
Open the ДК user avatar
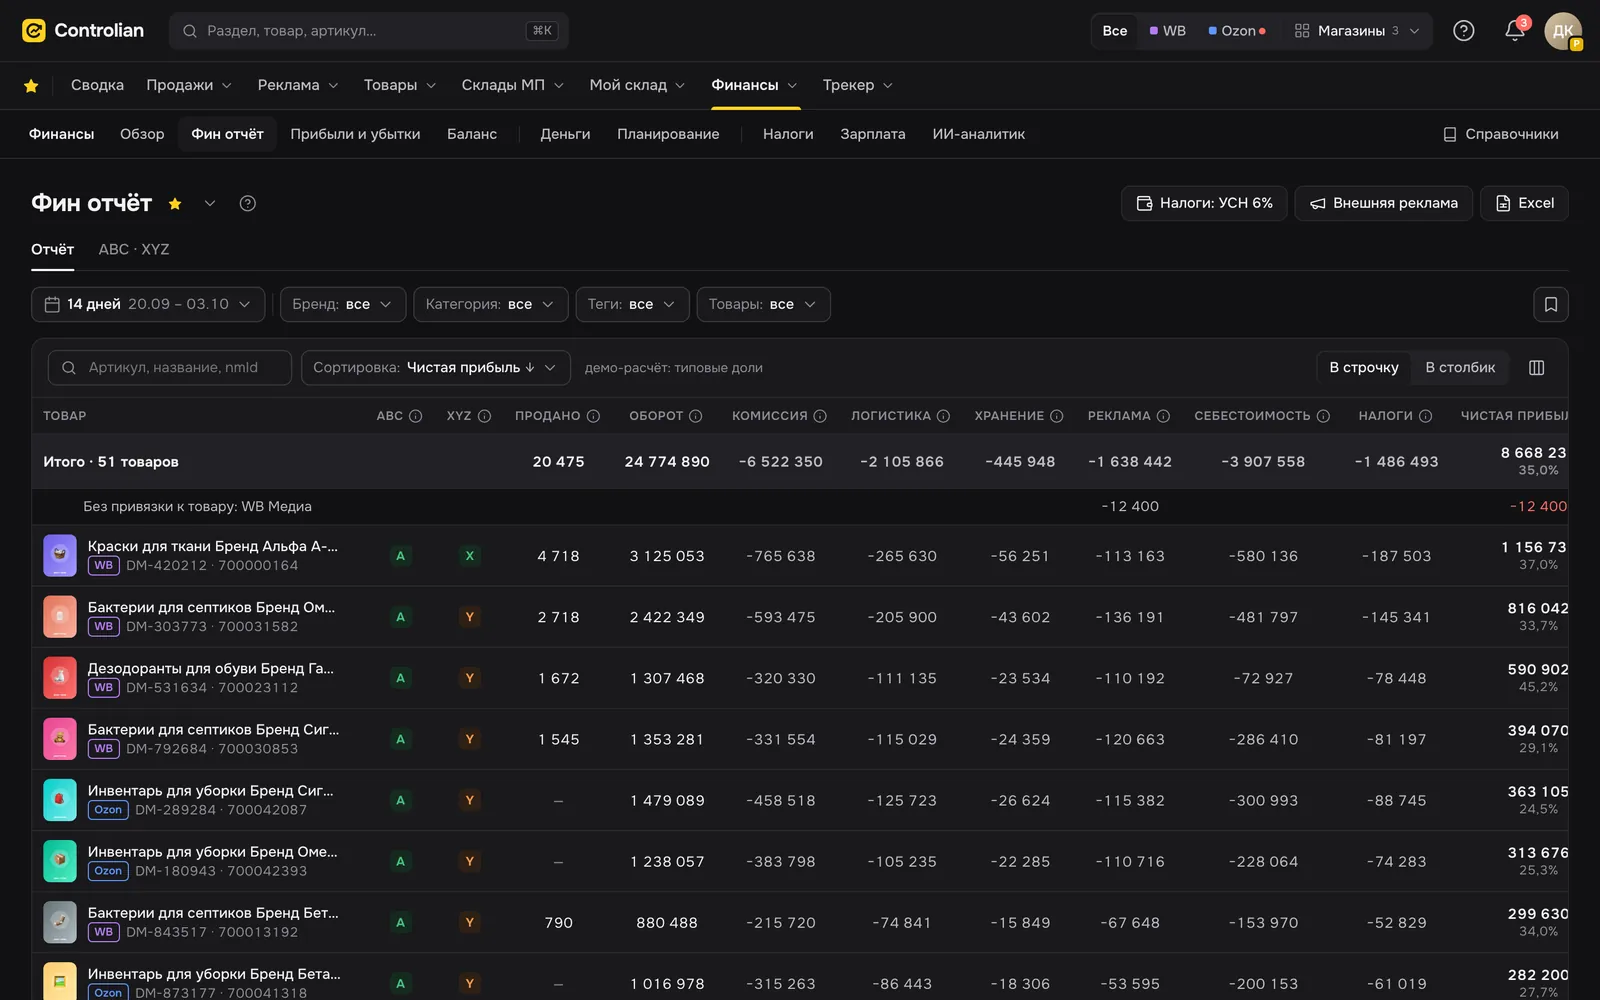point(1563,31)
